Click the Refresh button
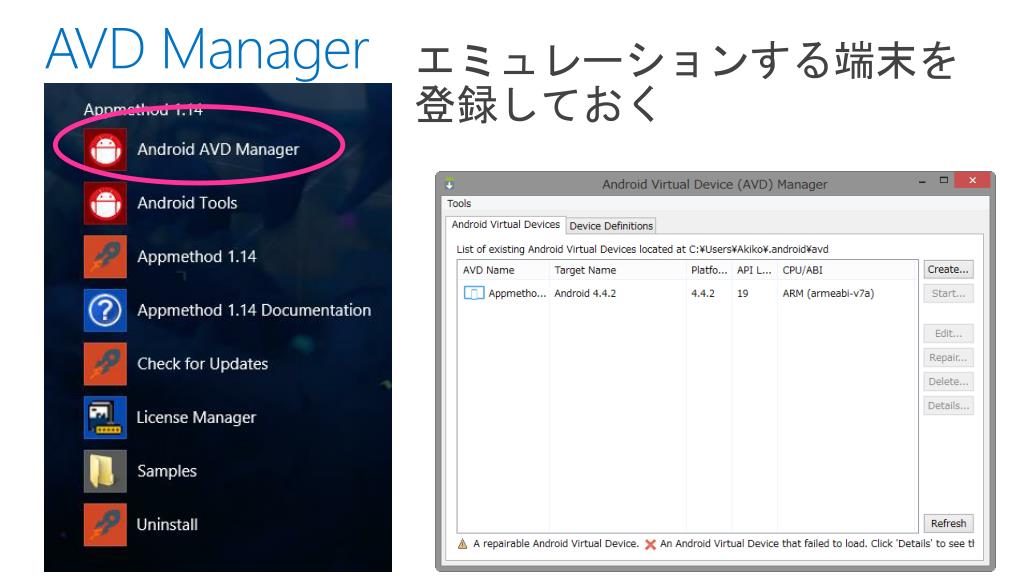 tap(948, 524)
